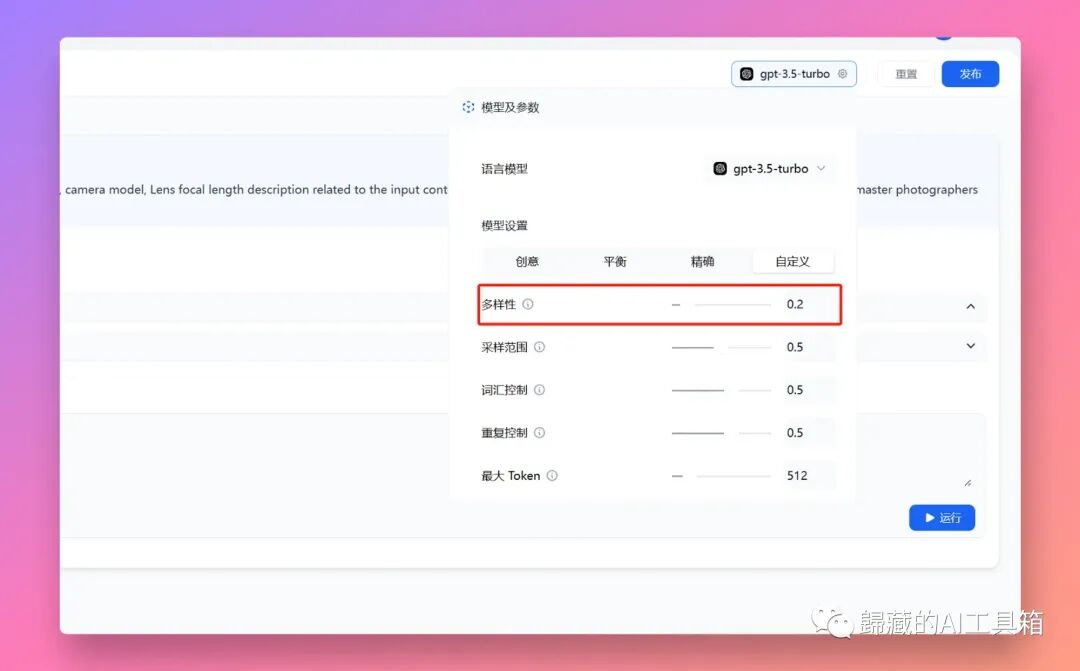Click the 重复控制 slider track

pyautogui.click(x=721, y=433)
